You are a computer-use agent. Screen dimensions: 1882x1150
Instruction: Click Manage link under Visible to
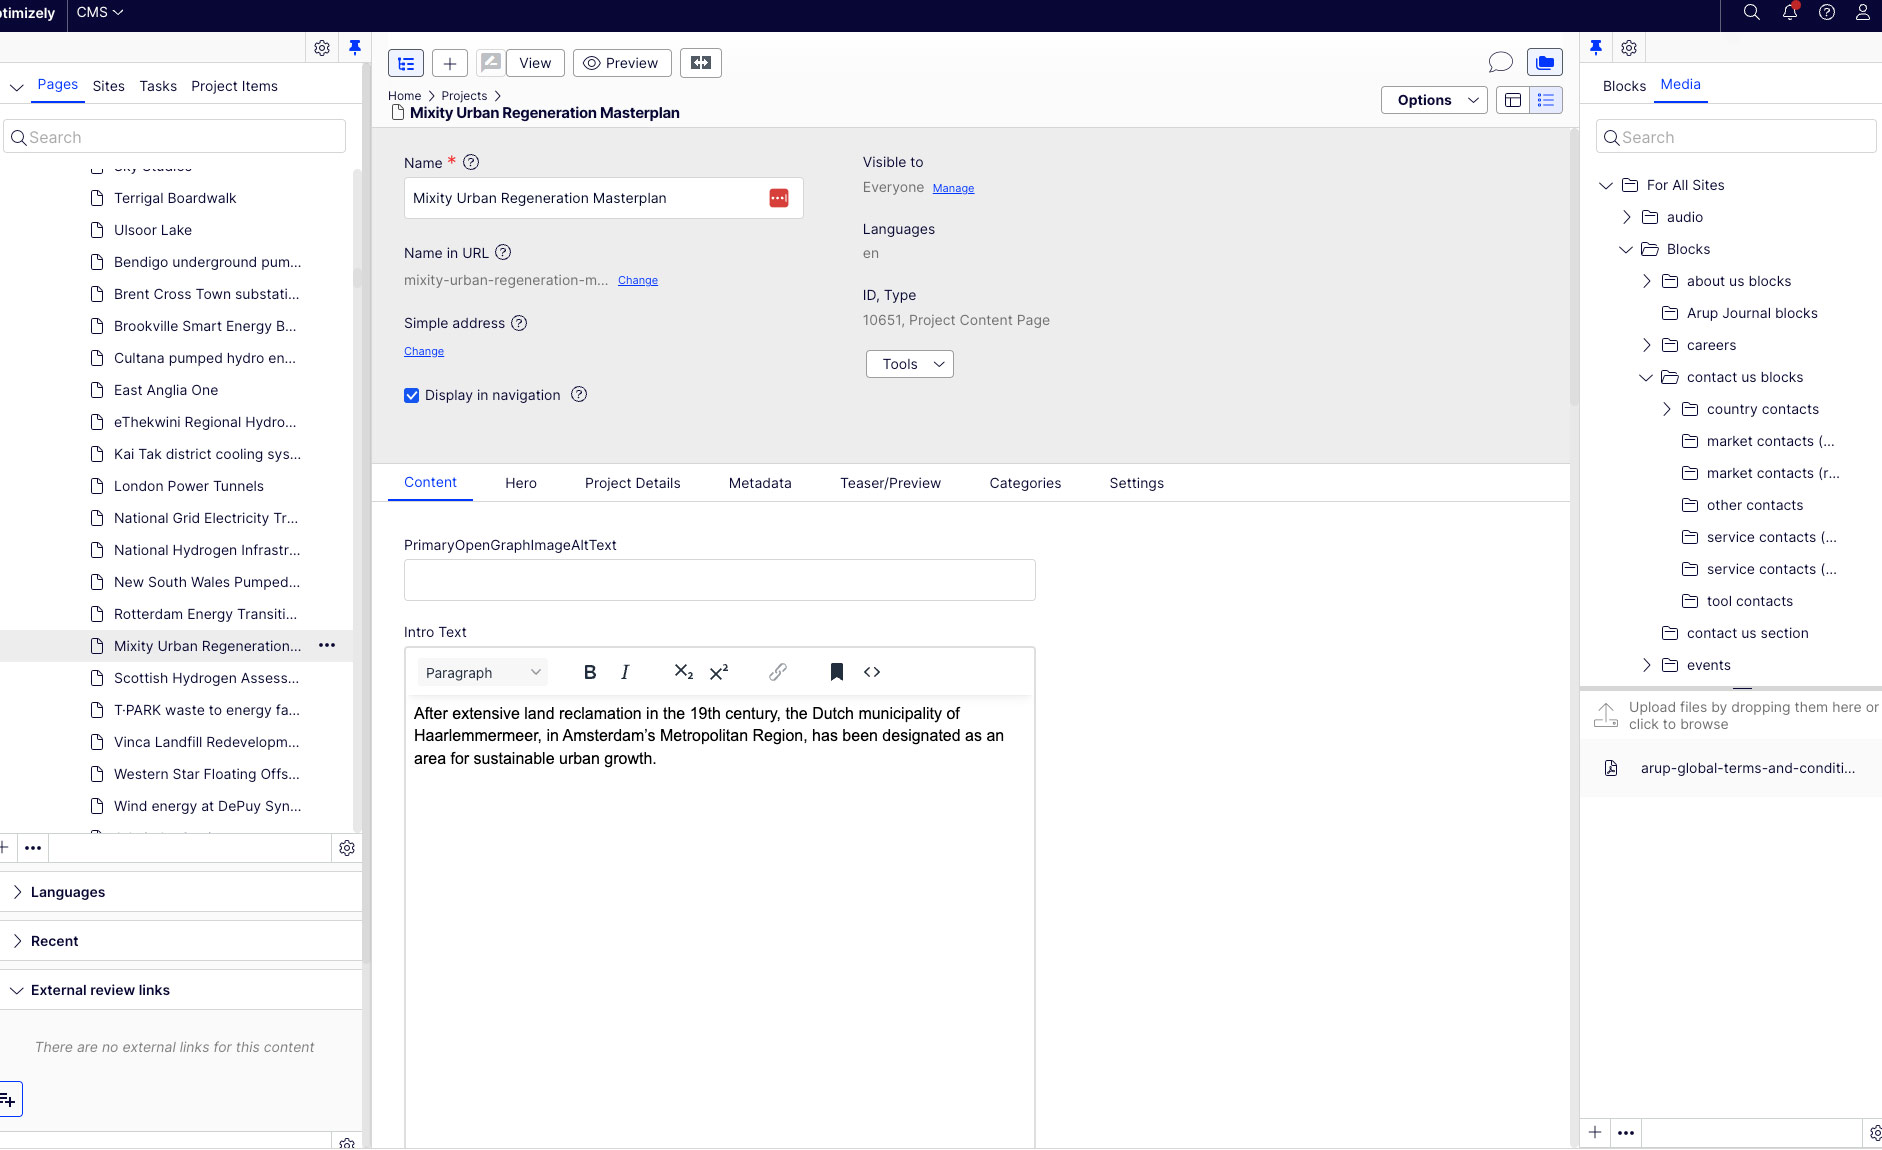pos(953,188)
